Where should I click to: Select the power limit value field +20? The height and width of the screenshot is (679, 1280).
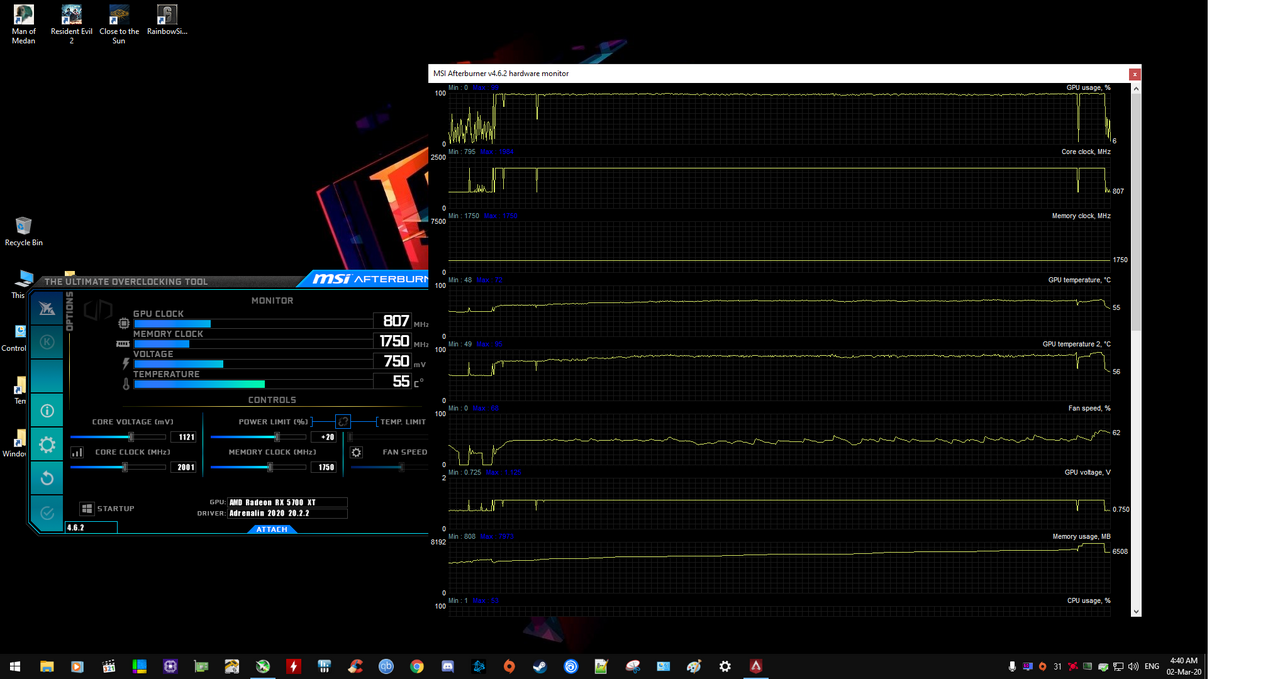tap(324, 437)
